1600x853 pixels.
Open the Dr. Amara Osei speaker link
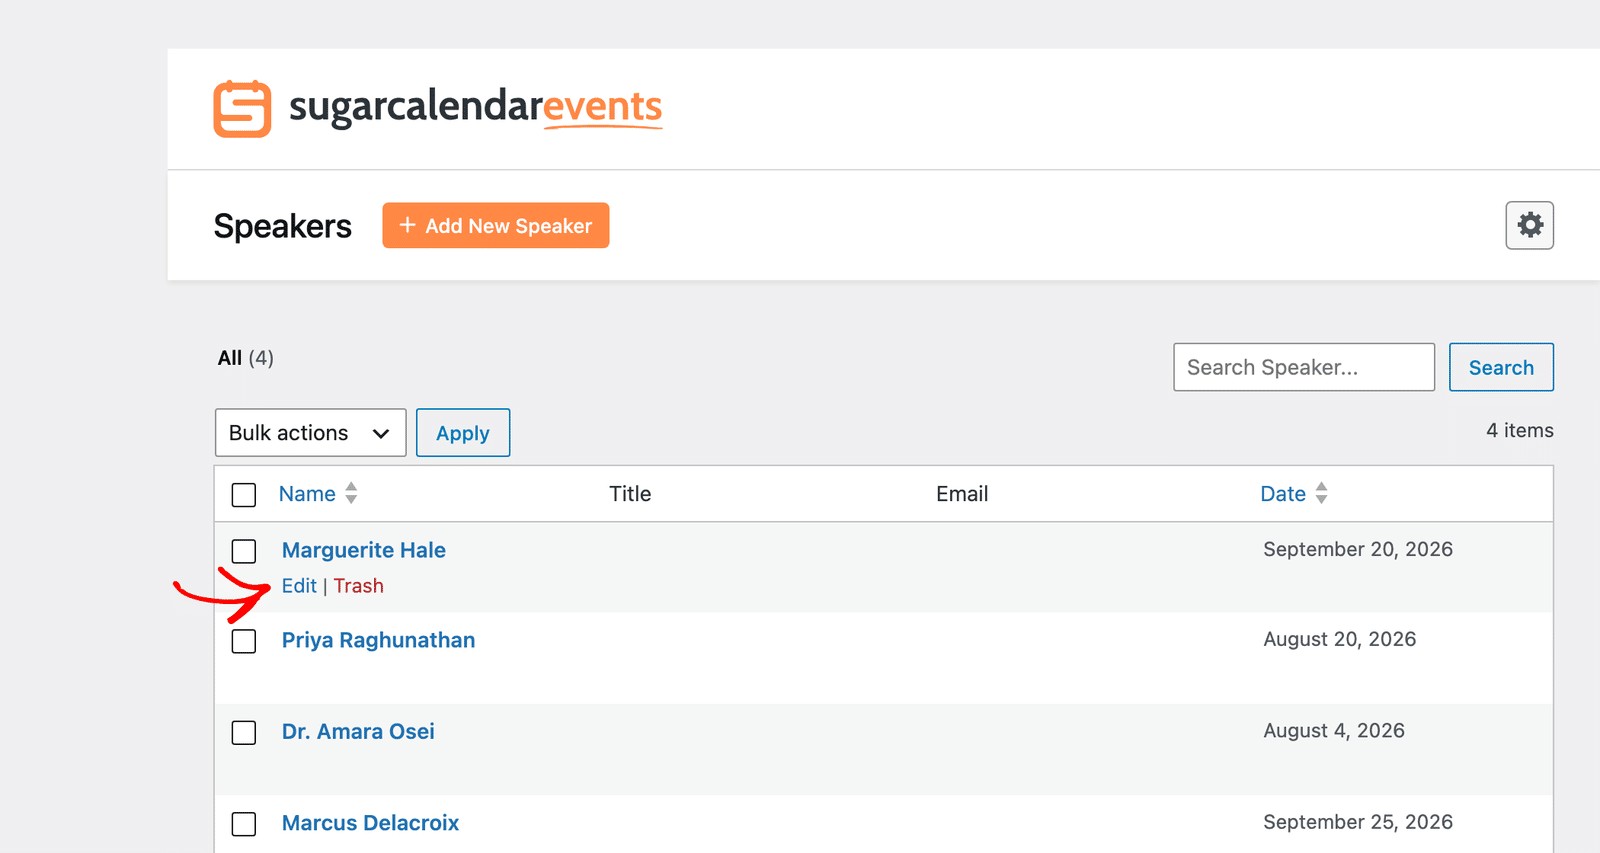click(358, 731)
